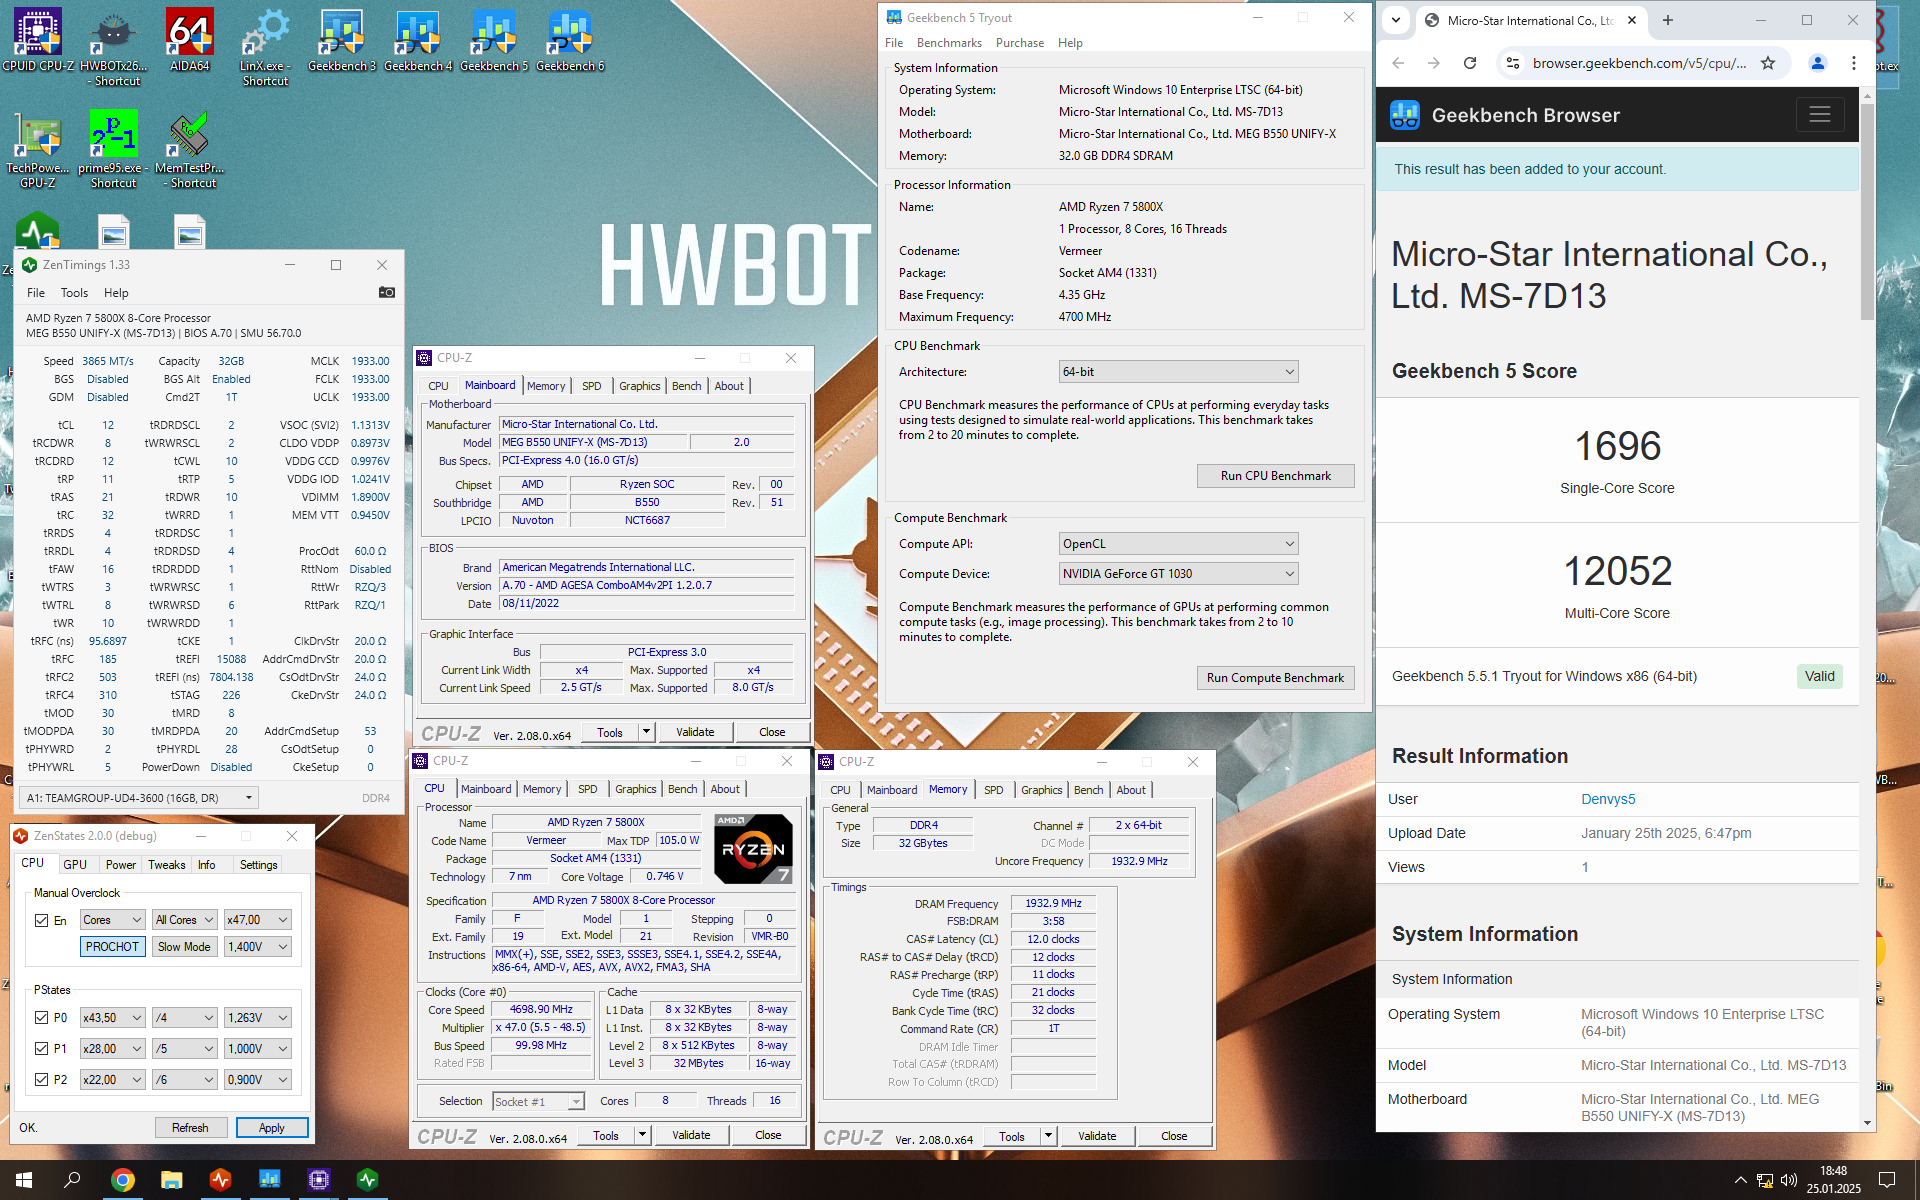Click Refresh in ZenStates
The height and width of the screenshot is (1200, 1920).
[x=190, y=1128]
